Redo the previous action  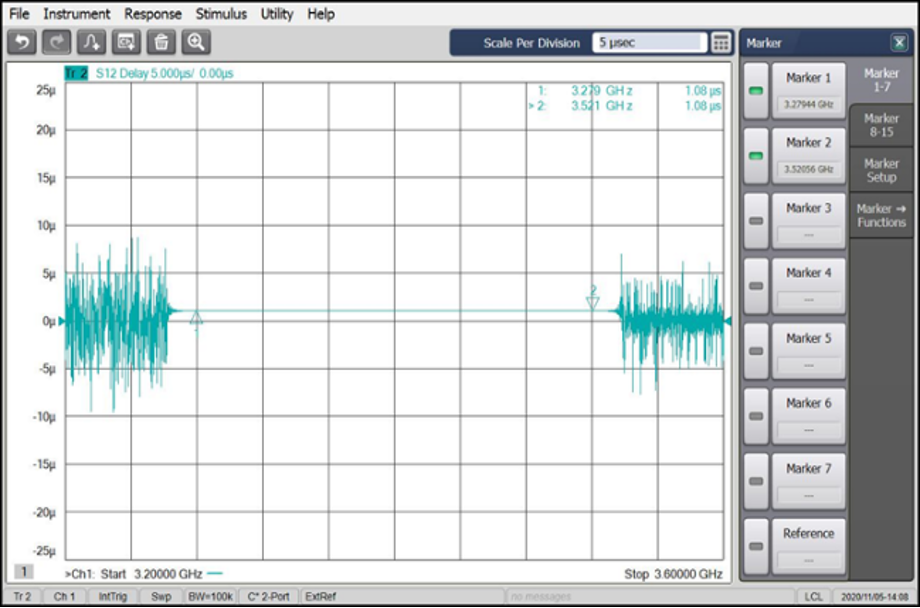click(x=56, y=42)
